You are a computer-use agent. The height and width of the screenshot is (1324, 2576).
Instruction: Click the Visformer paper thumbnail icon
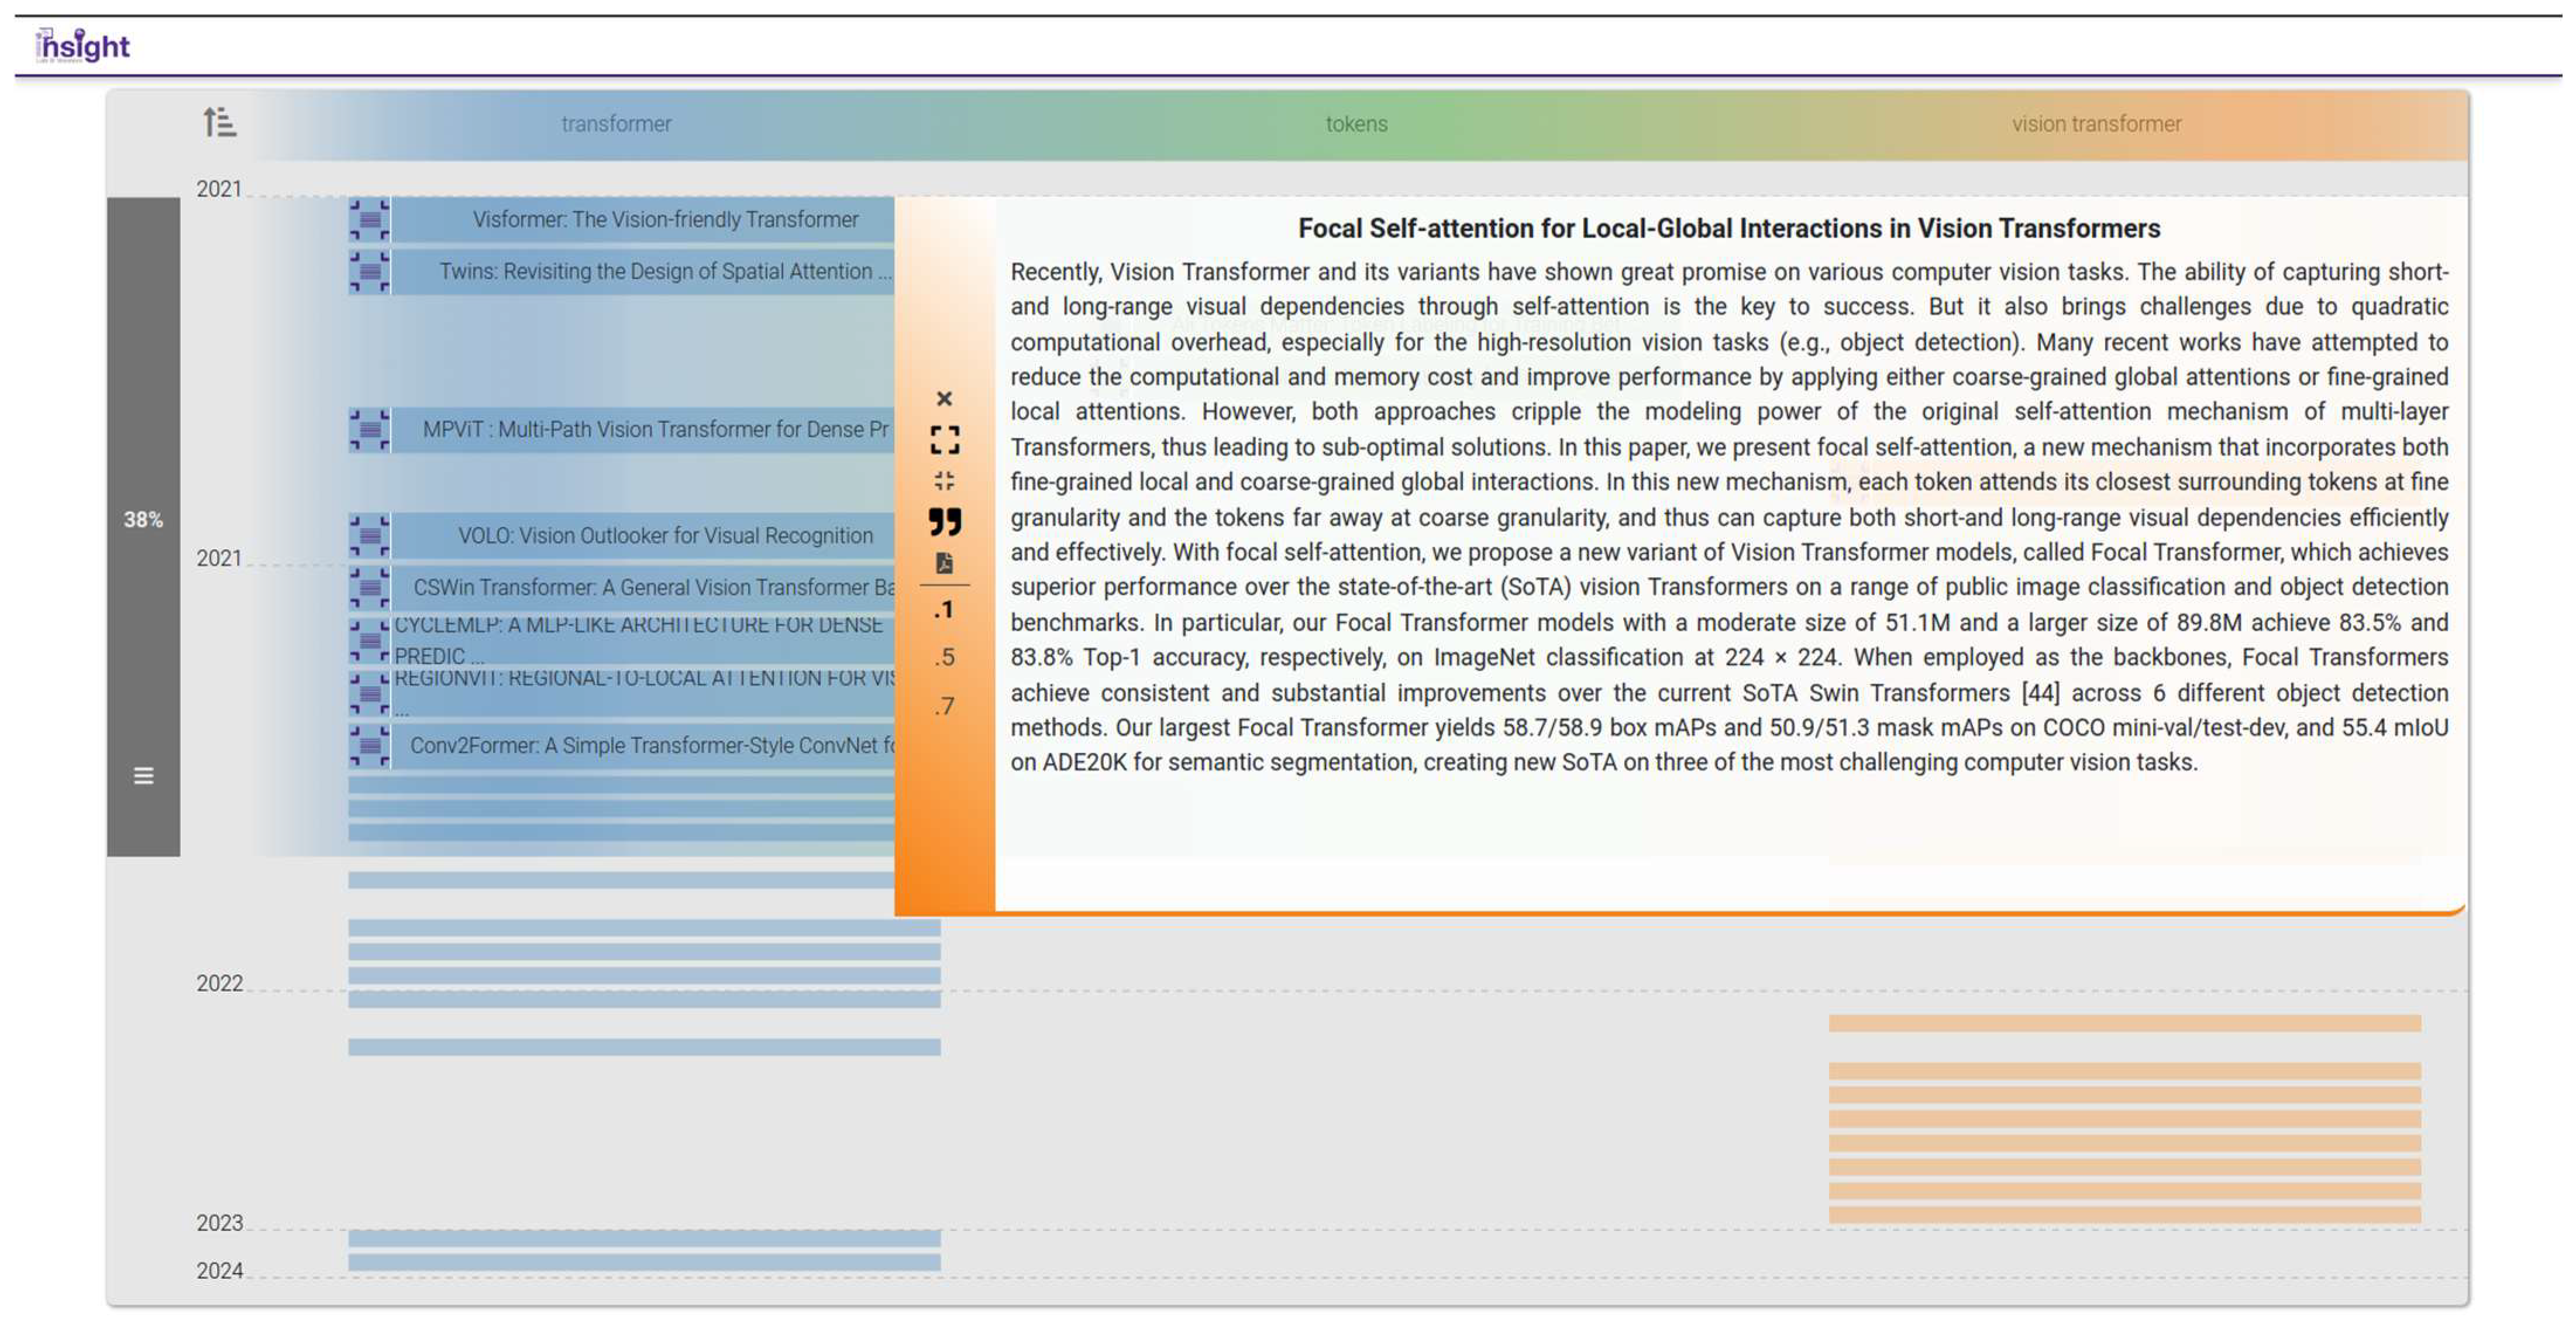(369, 219)
